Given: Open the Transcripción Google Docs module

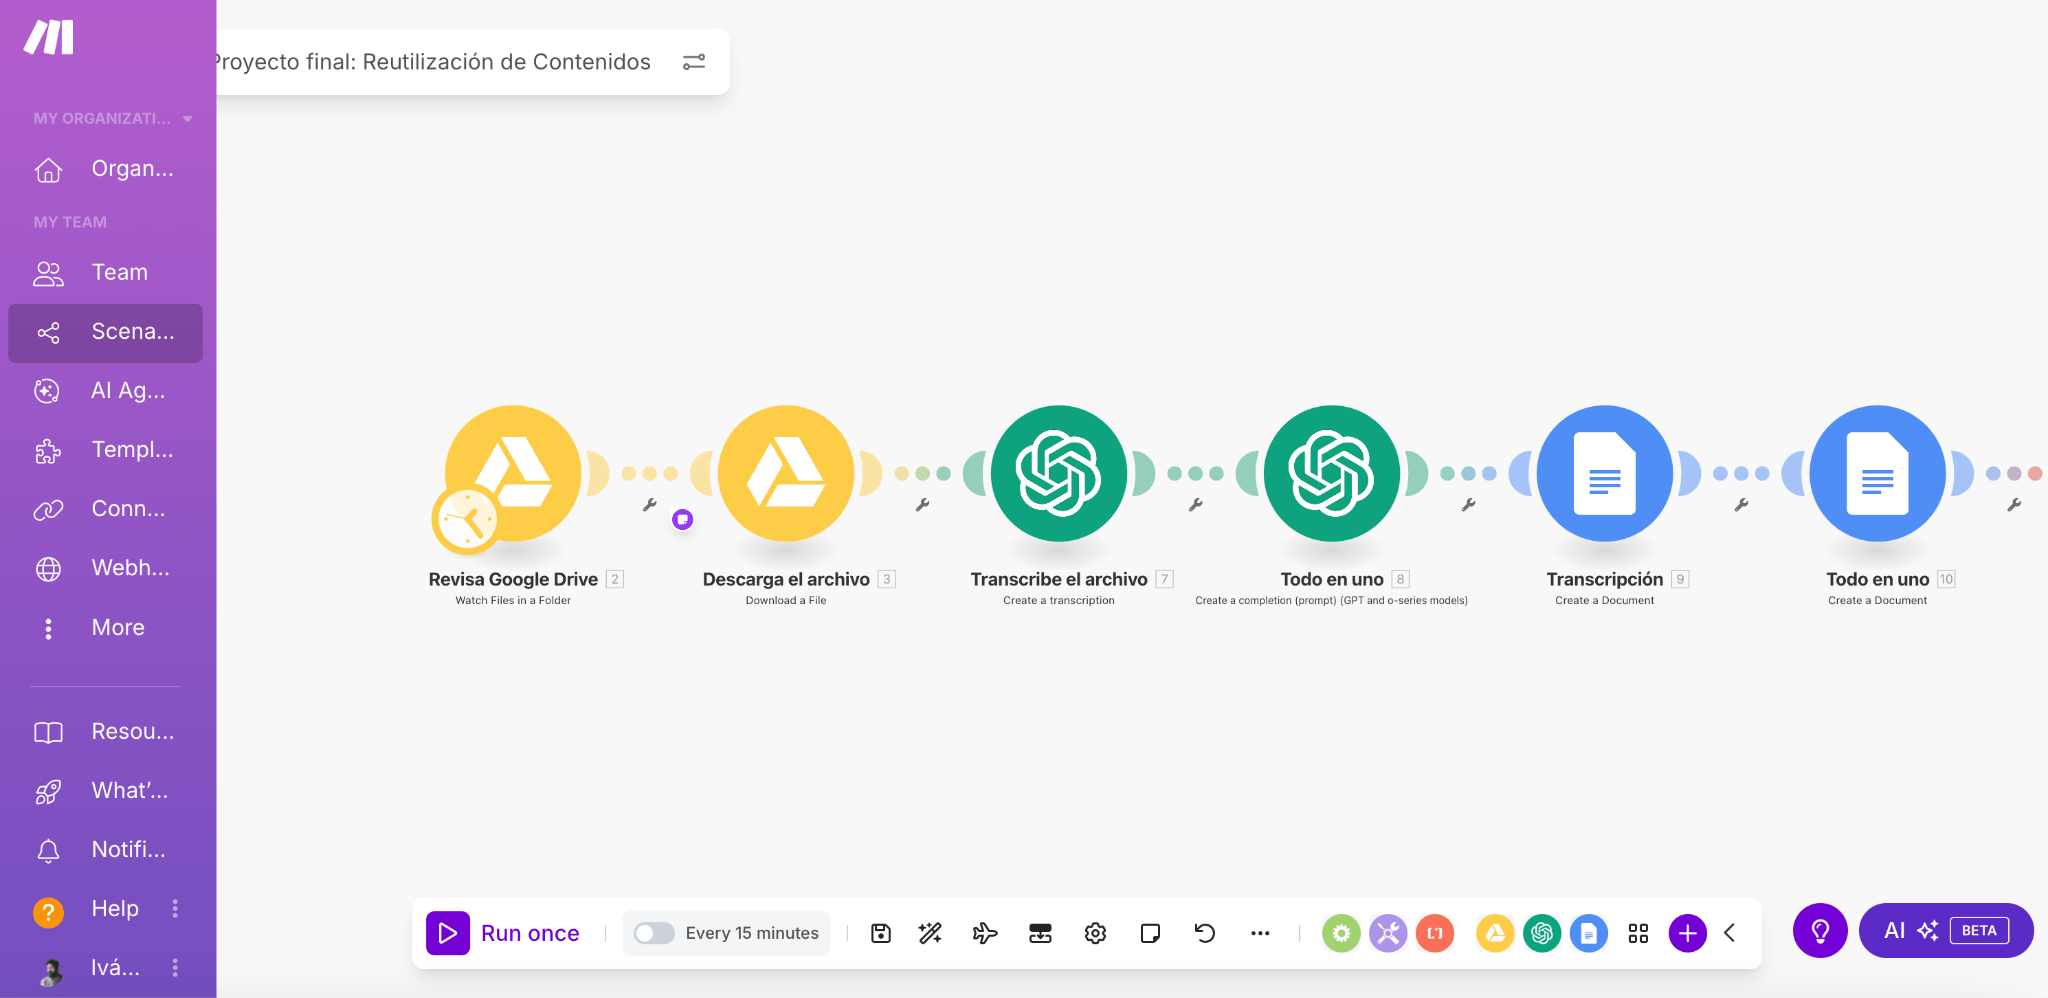Looking at the screenshot, I should coord(1605,473).
